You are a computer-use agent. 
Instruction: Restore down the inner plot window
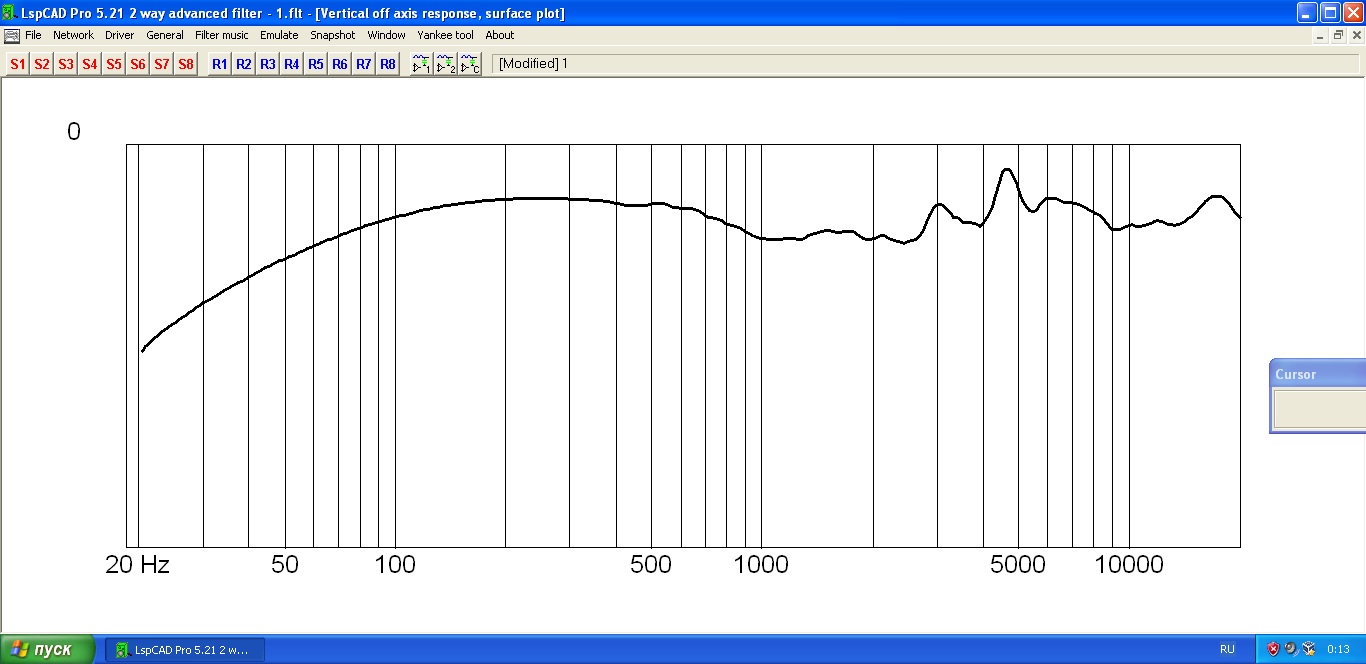(1338, 35)
